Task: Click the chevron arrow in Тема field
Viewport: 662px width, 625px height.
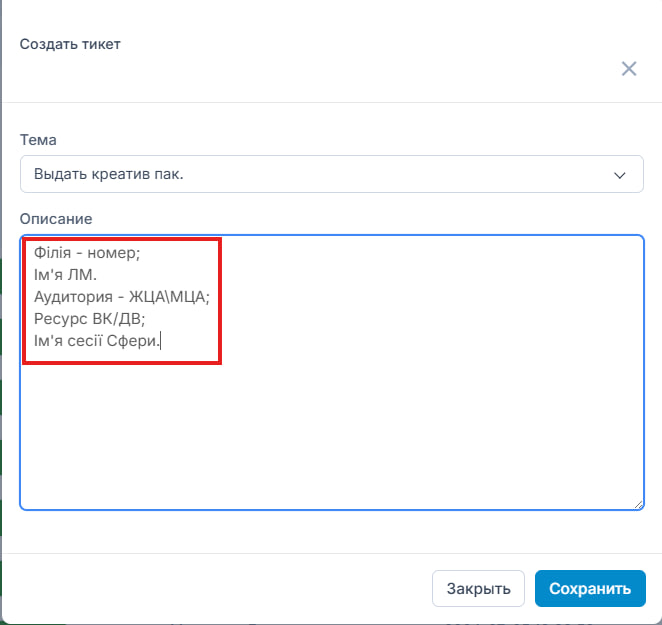Action: [x=620, y=175]
